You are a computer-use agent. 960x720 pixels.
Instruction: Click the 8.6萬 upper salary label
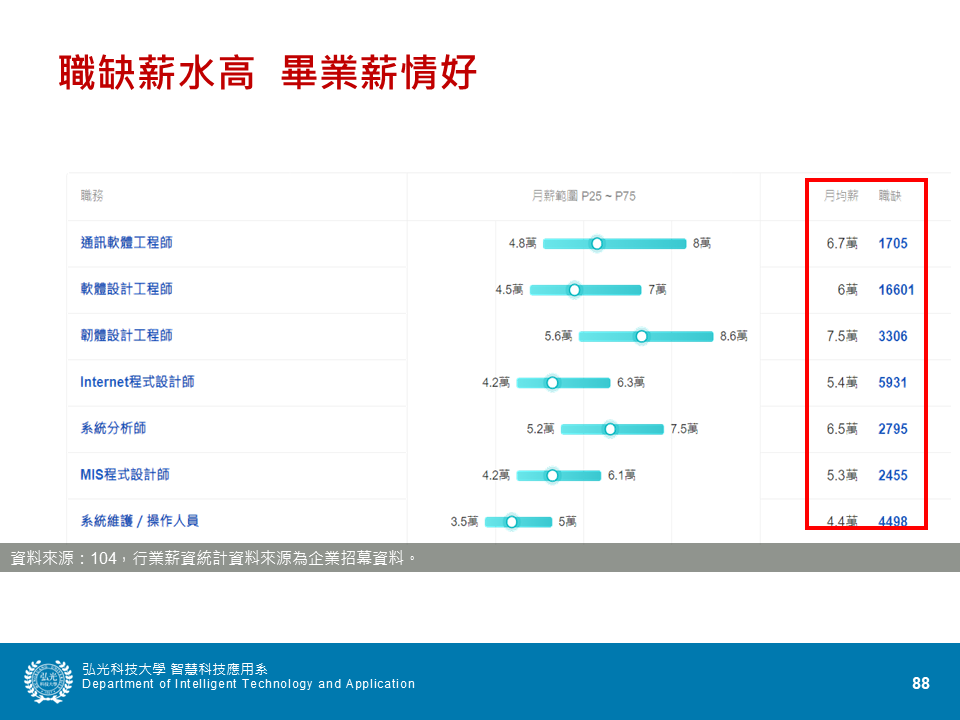tap(733, 336)
